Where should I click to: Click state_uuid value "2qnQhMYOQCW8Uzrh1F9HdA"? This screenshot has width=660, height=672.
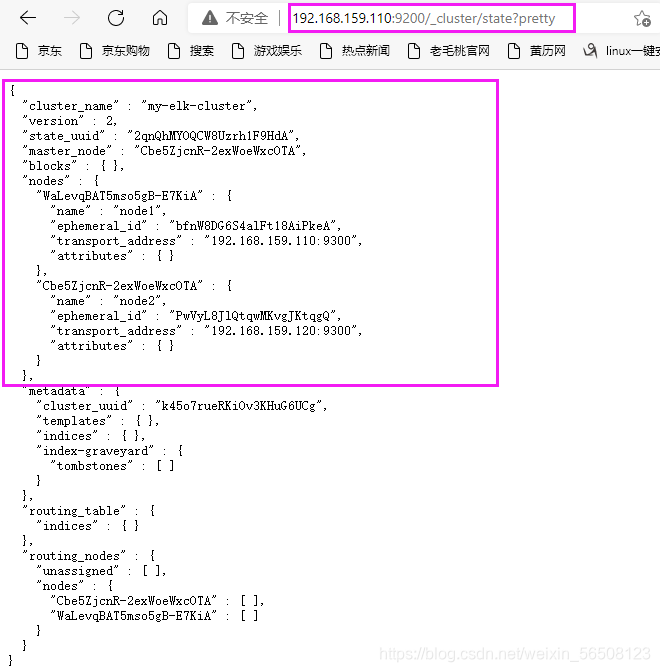click(x=213, y=136)
